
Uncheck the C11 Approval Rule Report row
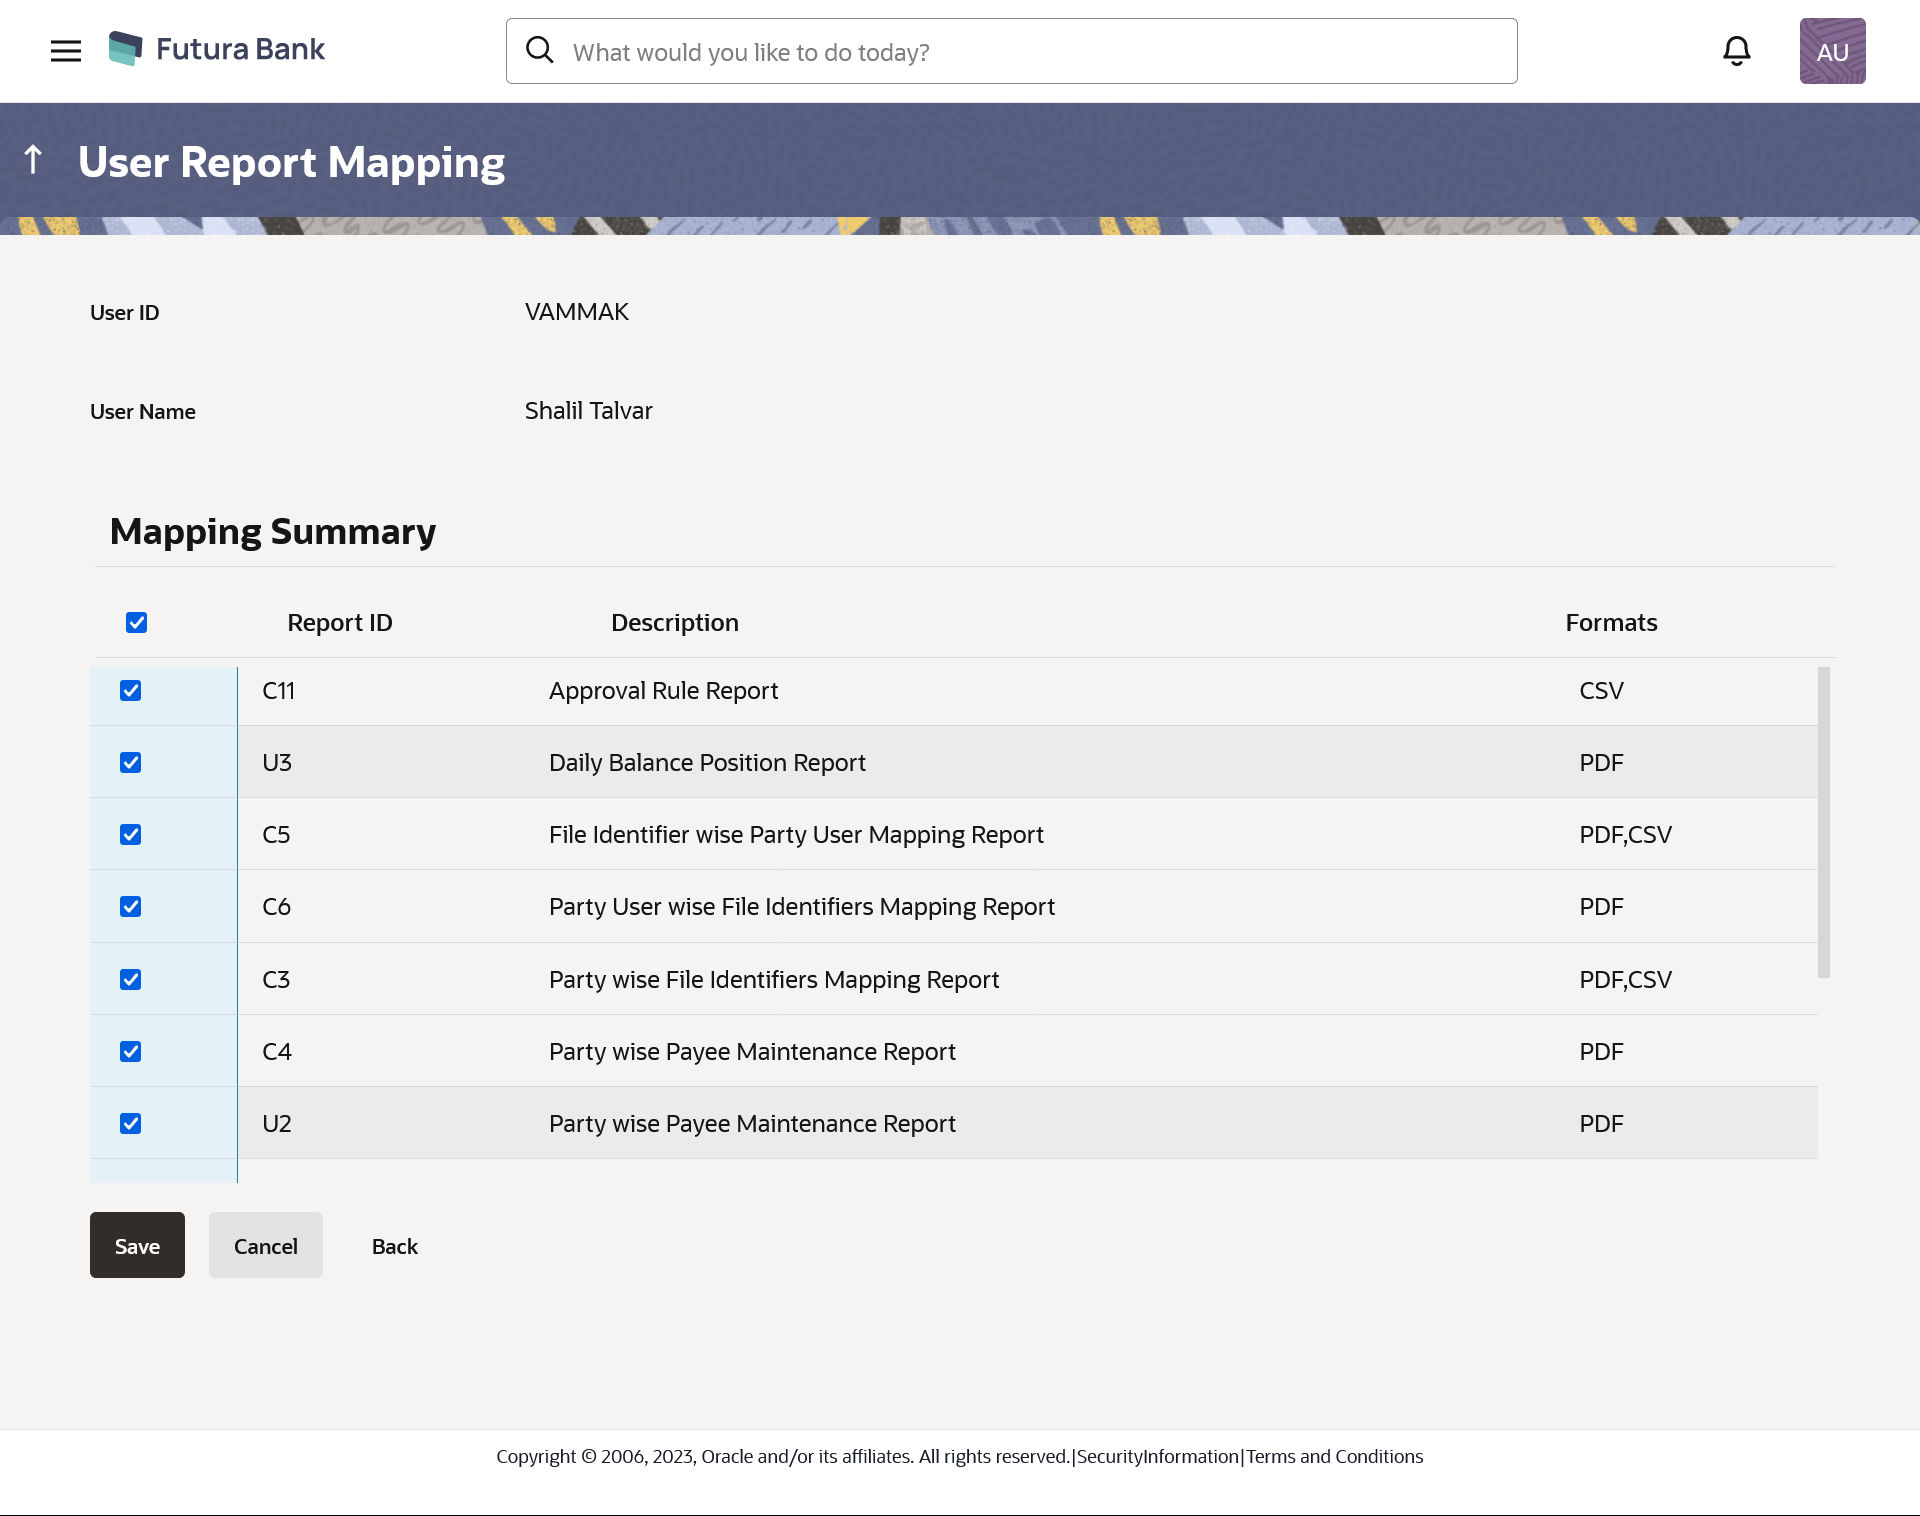[131, 691]
